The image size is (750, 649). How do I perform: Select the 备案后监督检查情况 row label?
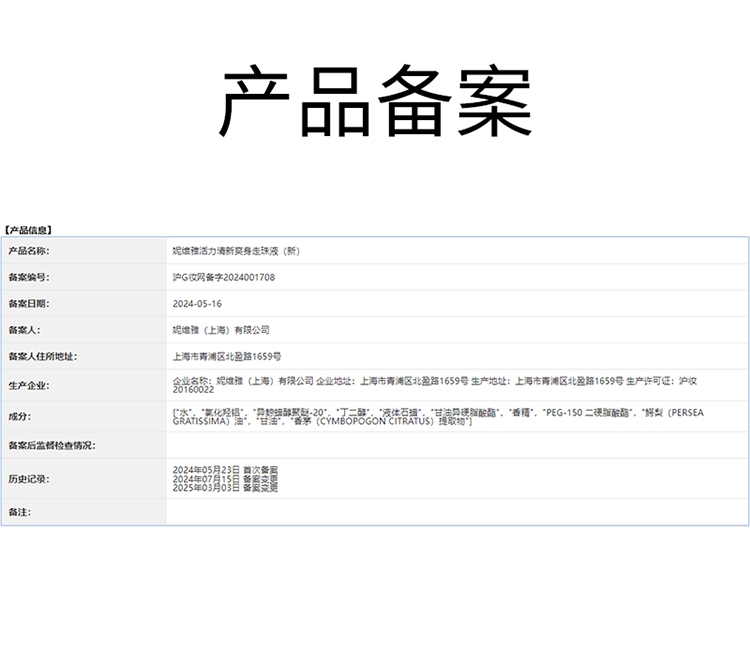[51, 445]
